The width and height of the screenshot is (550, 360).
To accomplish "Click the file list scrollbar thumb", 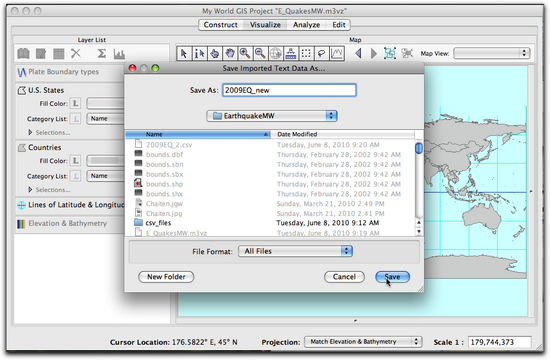I will click(418, 148).
